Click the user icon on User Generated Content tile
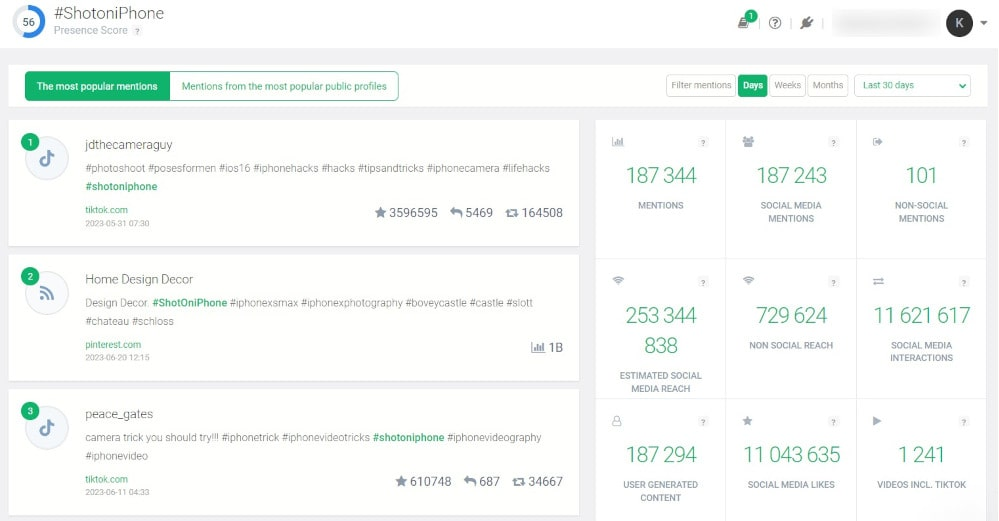999x521 pixels. click(617, 421)
